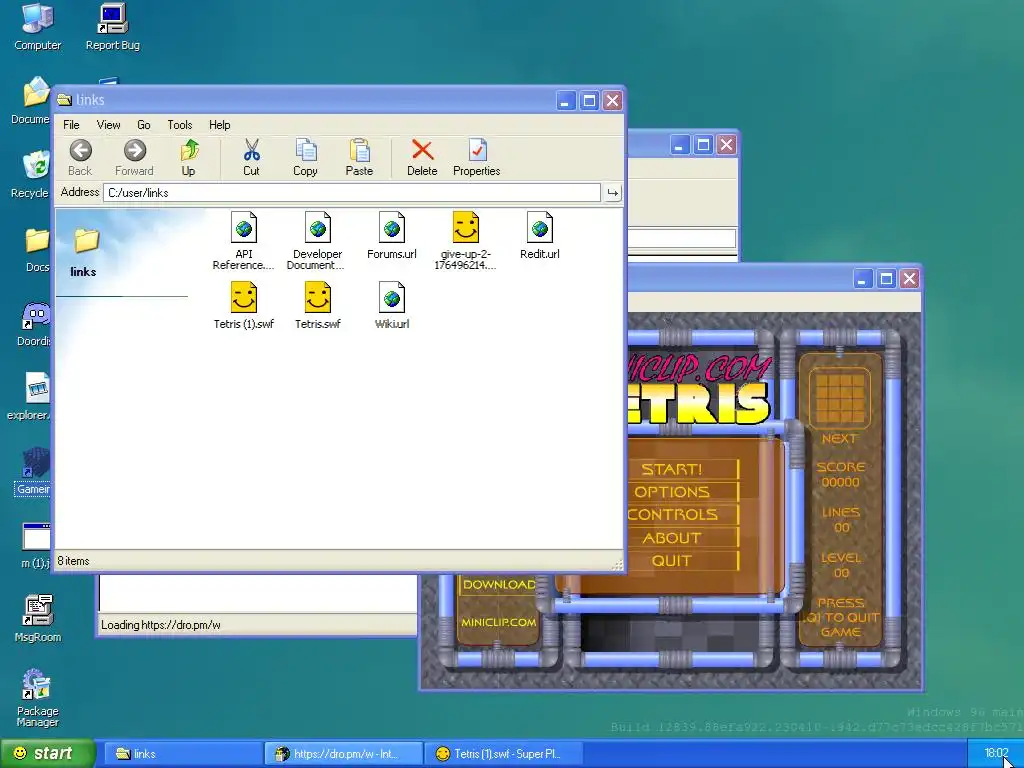The width and height of the screenshot is (1024, 768).
Task: Click the address bar go arrow button
Action: [x=613, y=193]
